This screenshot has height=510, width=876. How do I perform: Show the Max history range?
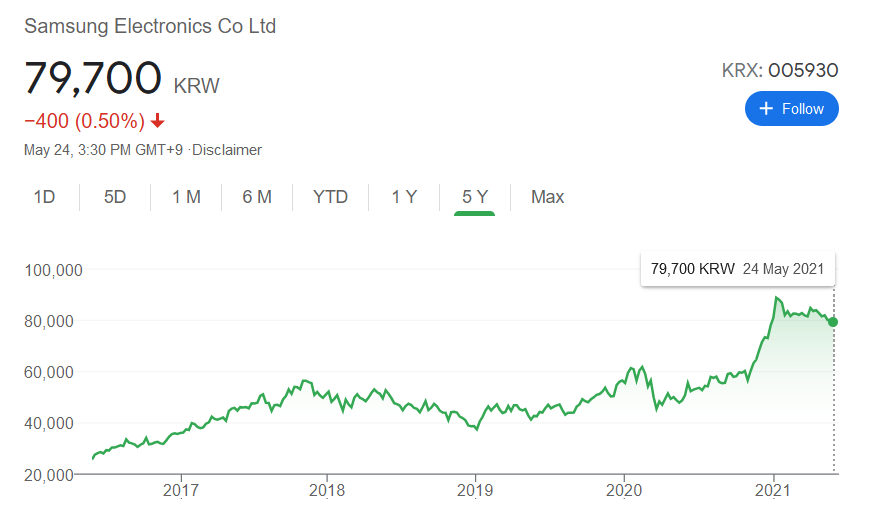548,197
